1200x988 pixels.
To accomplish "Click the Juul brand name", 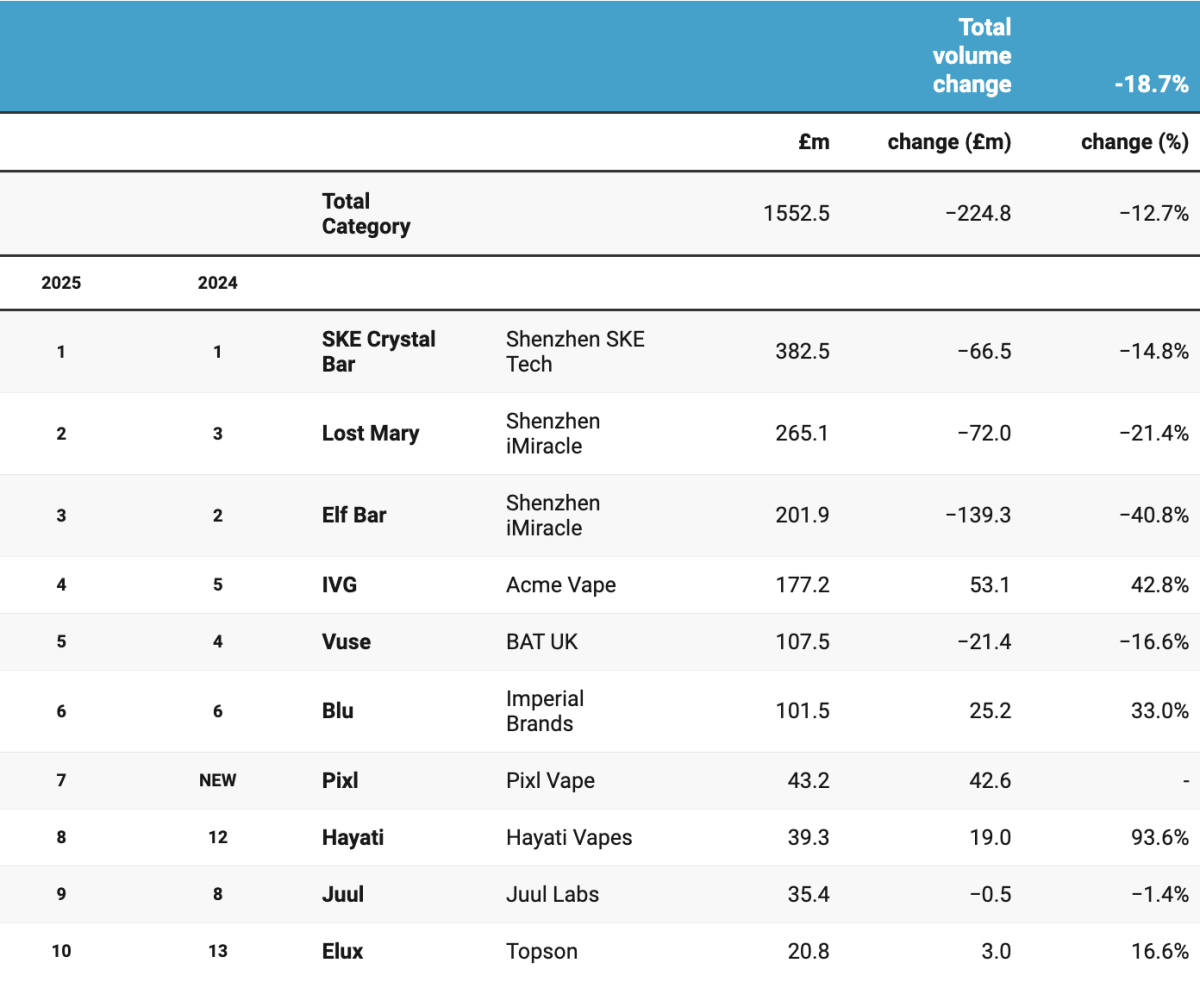I will coord(343,894).
